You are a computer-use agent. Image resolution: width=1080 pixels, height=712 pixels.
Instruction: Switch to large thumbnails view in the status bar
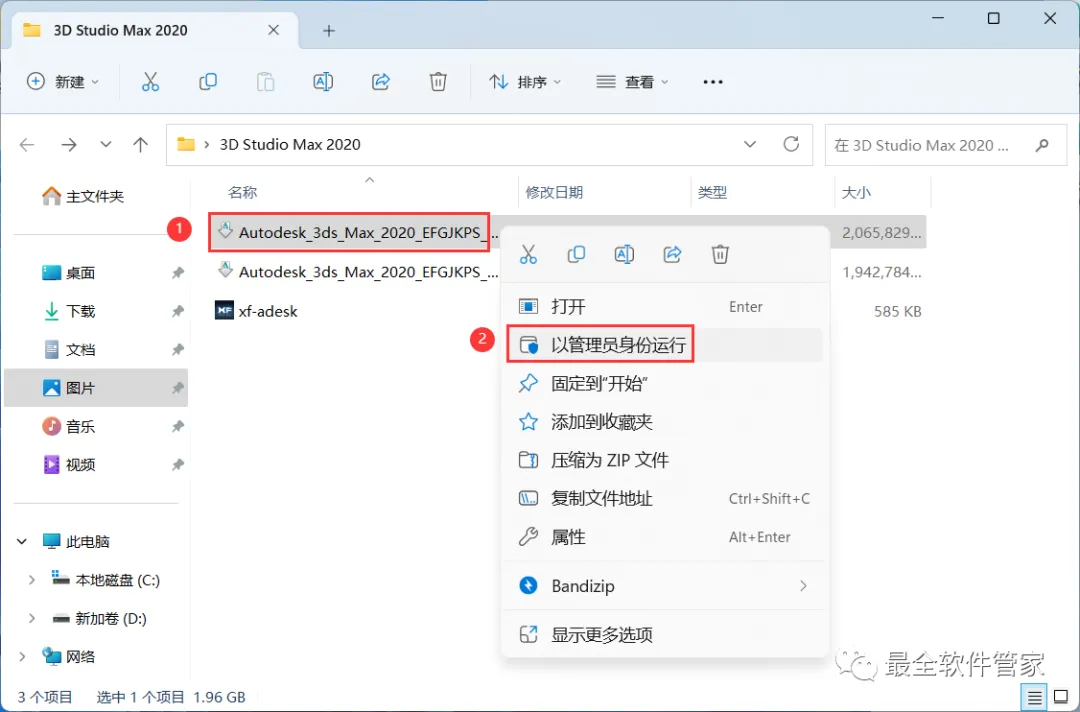click(1061, 698)
